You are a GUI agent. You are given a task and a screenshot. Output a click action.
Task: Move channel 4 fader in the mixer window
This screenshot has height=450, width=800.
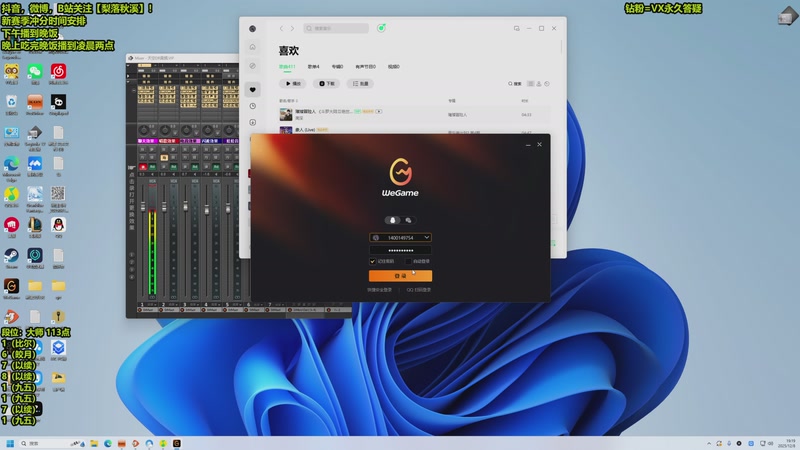[x=207, y=209]
